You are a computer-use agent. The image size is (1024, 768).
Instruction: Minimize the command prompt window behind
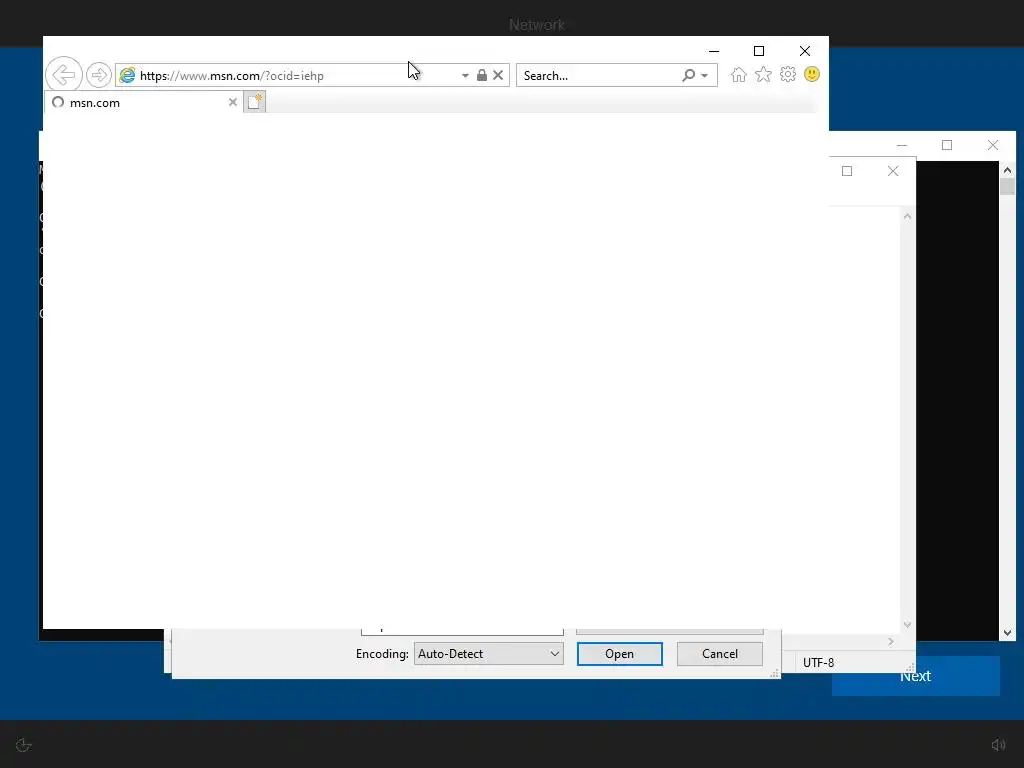902,145
